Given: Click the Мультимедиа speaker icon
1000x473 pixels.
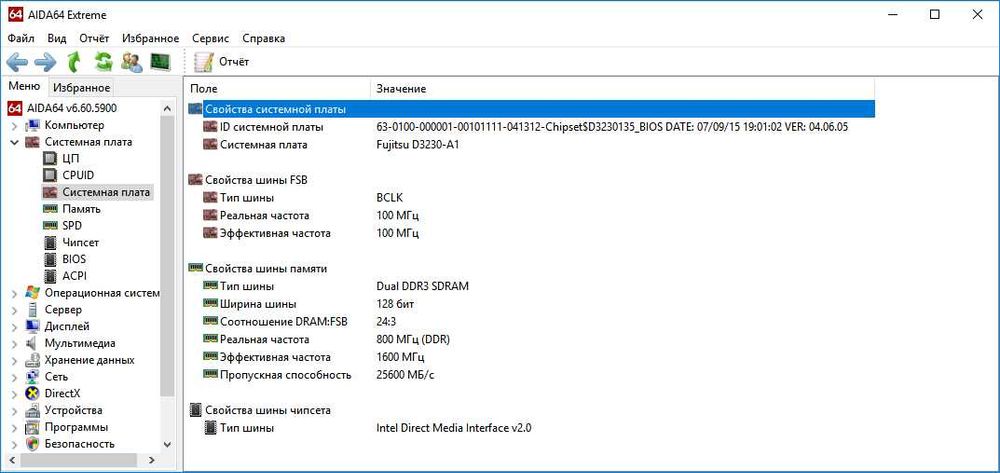Looking at the screenshot, I should pyautogui.click(x=33, y=344).
